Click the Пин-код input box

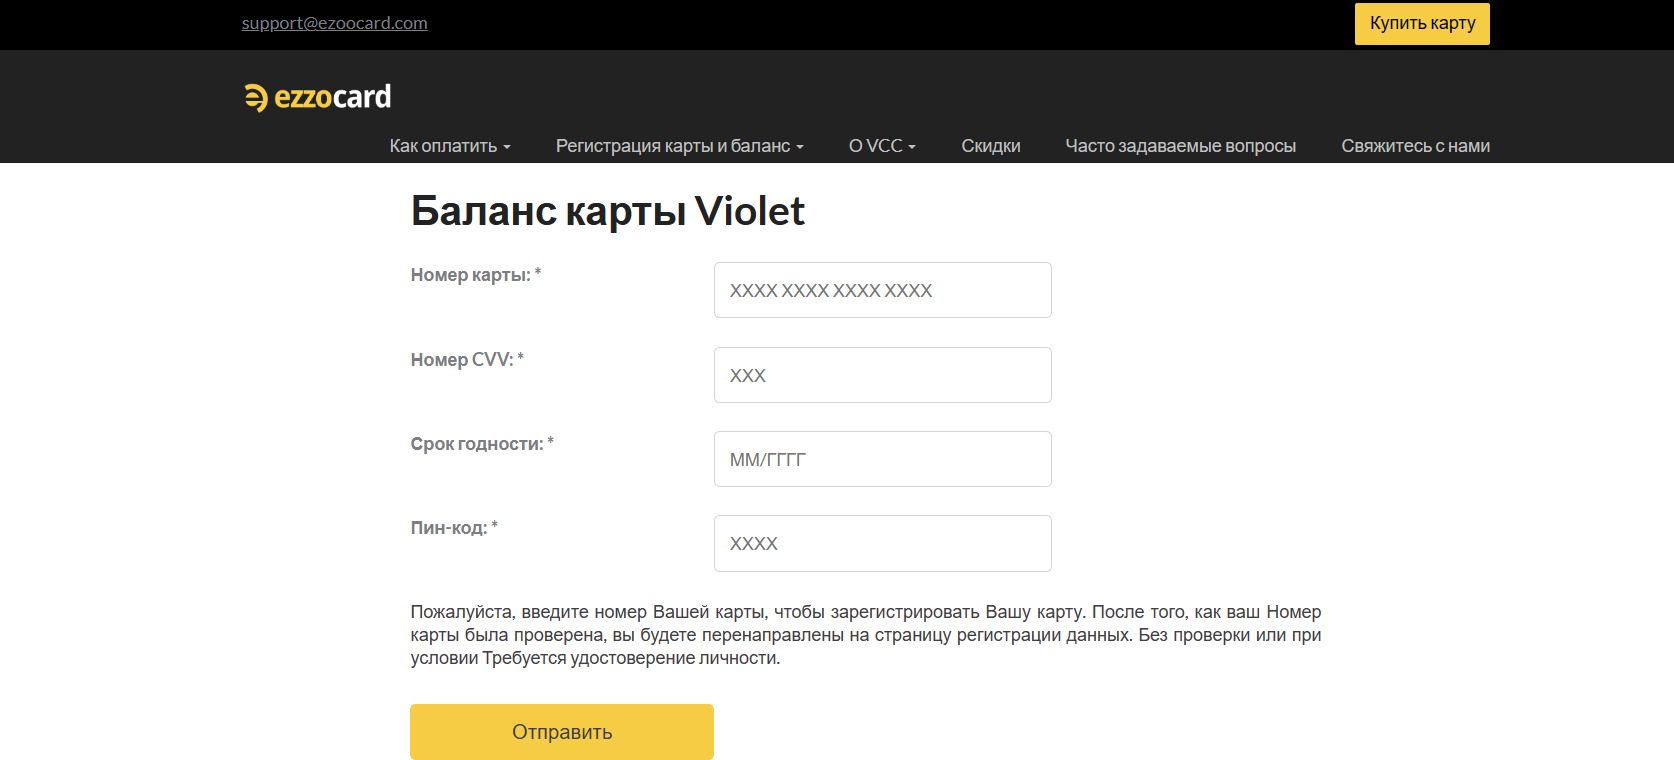coord(882,543)
